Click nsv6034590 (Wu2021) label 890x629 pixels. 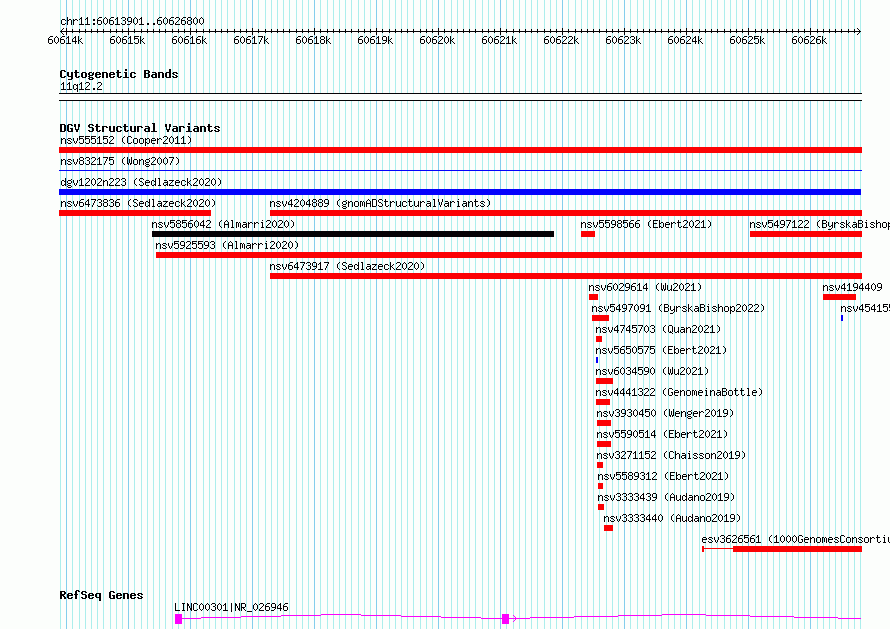[652, 371]
